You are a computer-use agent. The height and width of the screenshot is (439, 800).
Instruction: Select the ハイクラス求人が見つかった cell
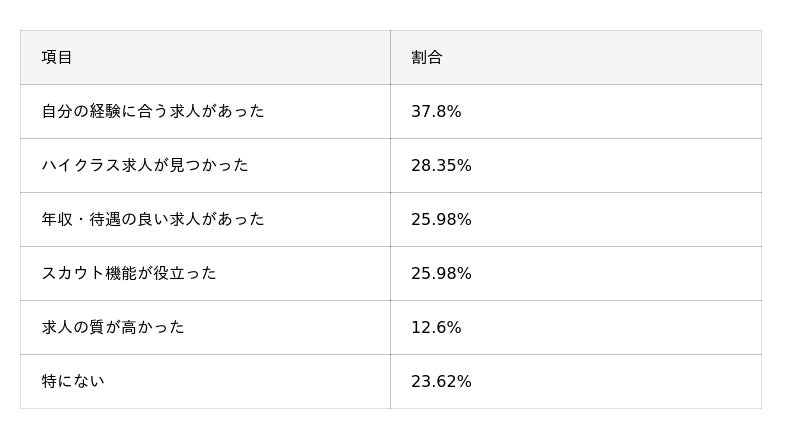pyautogui.click(x=145, y=165)
